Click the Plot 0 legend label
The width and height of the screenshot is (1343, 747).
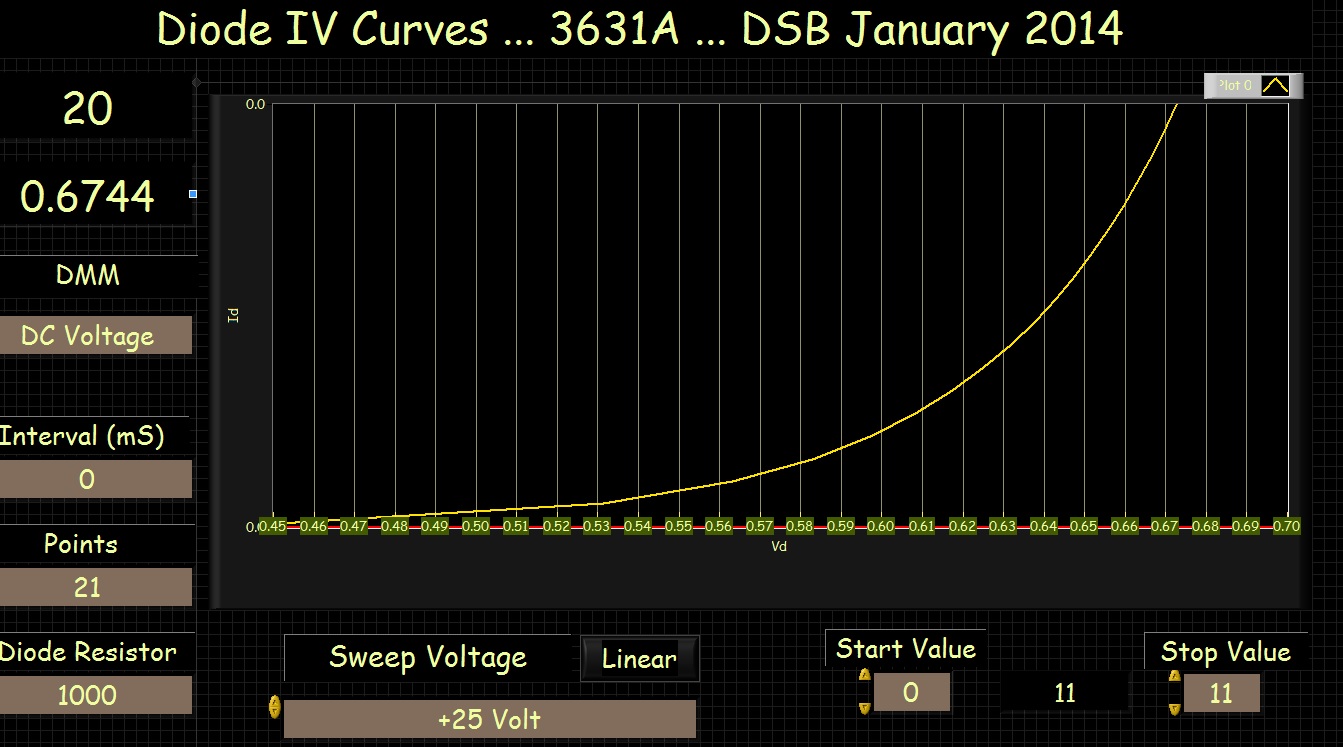click(x=1233, y=86)
